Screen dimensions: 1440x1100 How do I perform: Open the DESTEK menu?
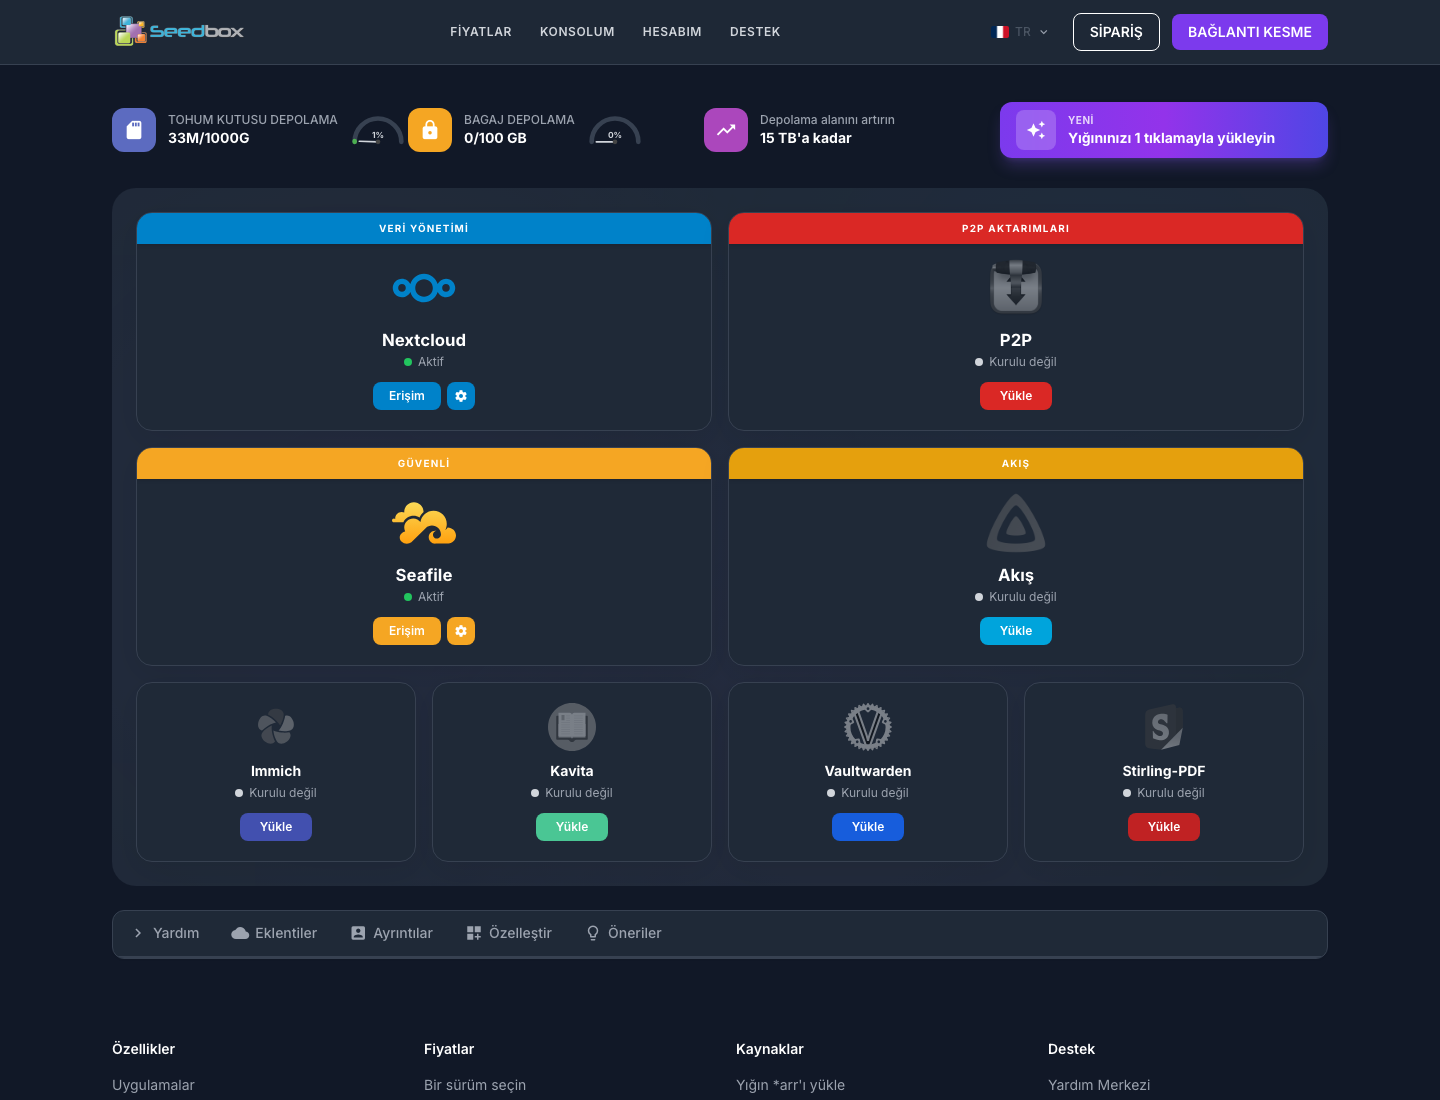pos(755,32)
